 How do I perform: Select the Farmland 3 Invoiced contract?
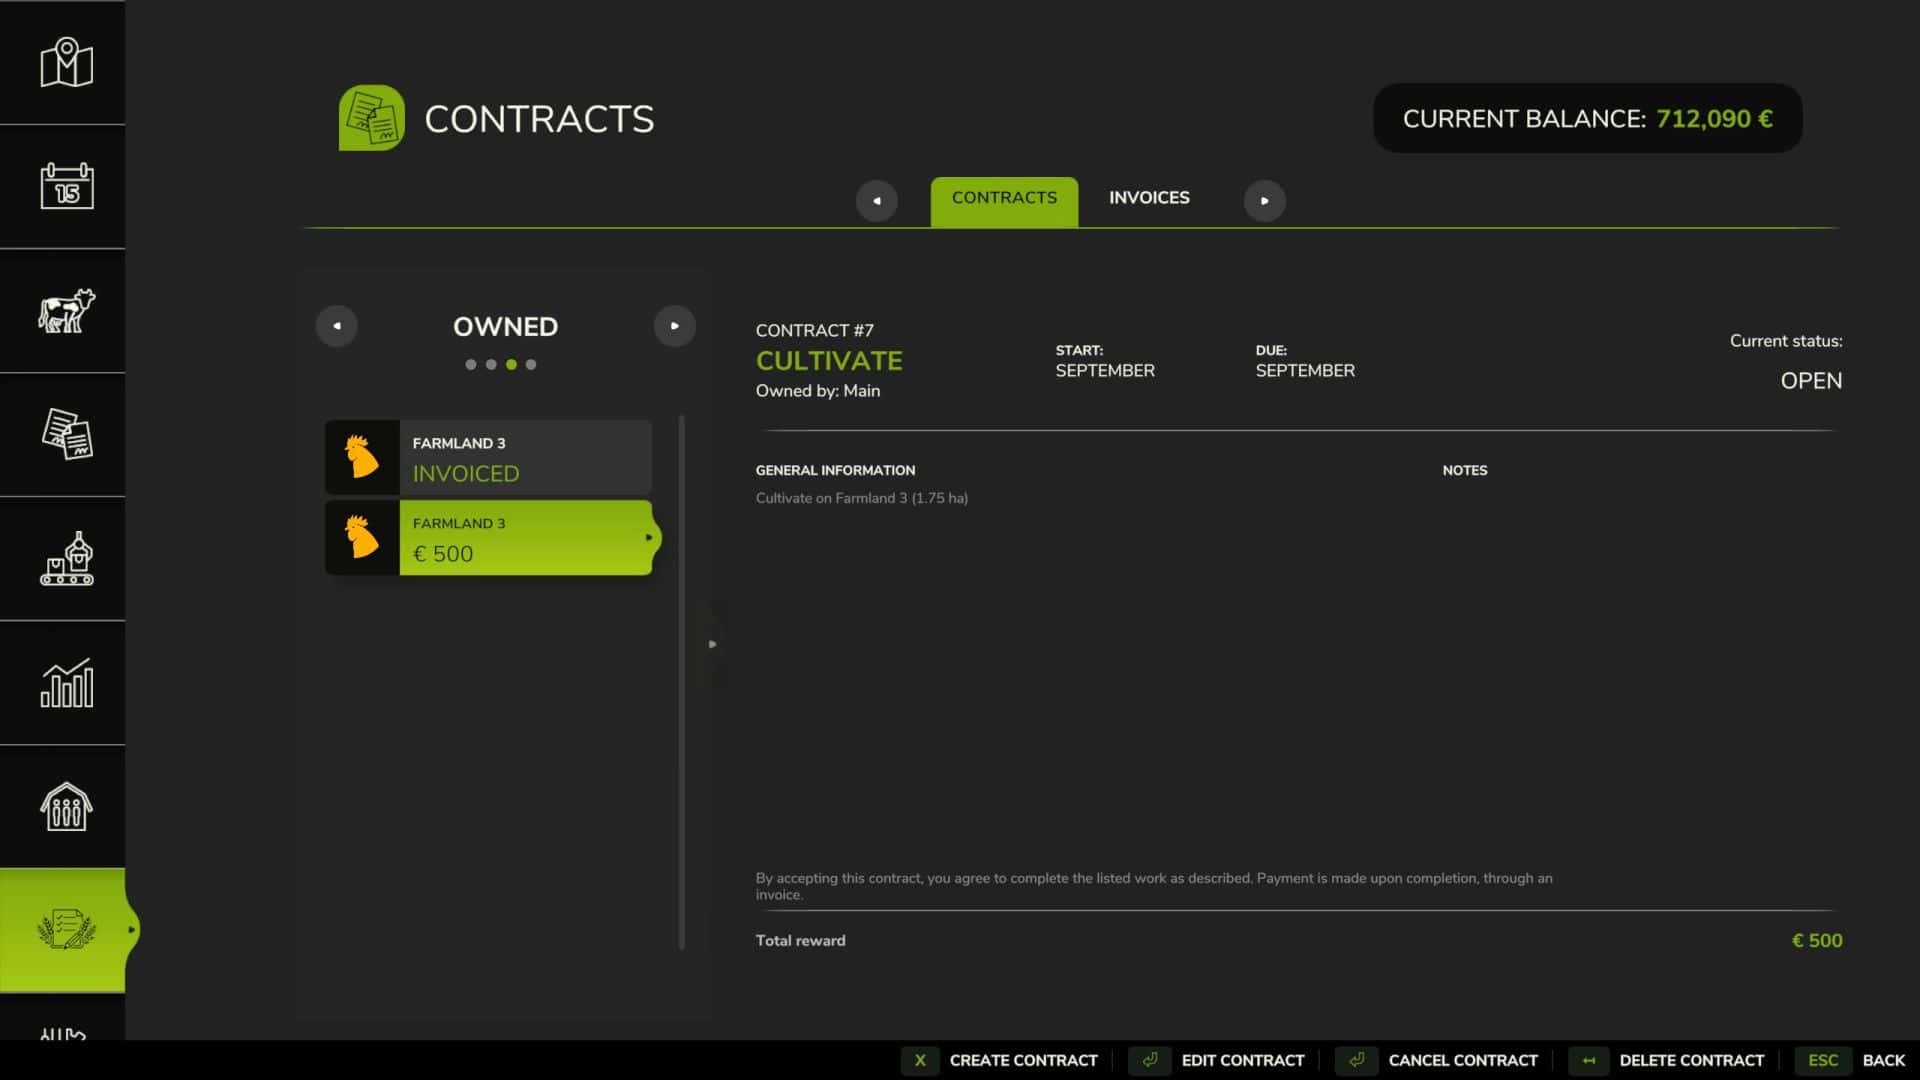[x=488, y=458]
